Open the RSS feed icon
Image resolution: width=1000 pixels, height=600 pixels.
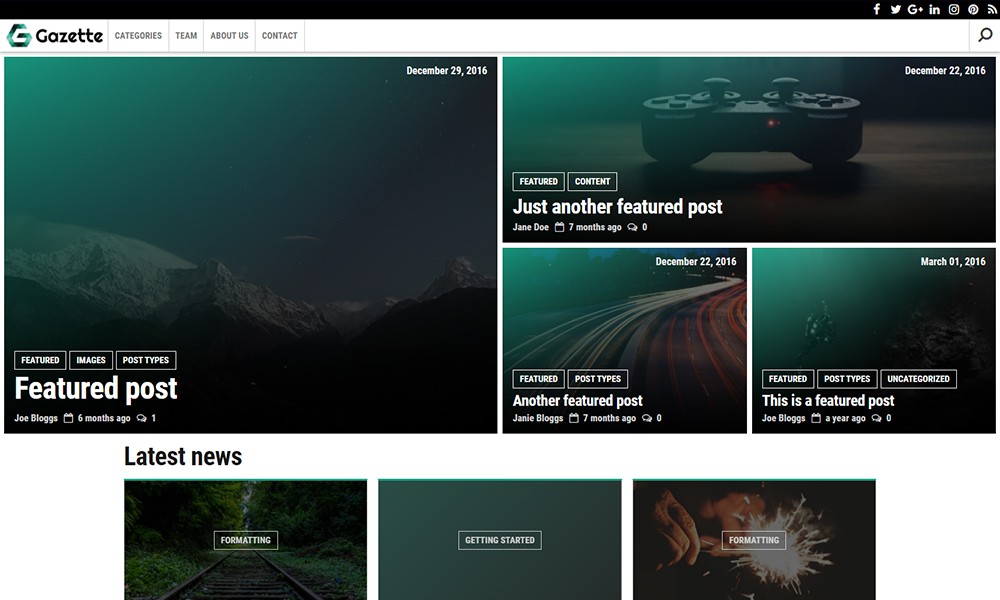992,9
